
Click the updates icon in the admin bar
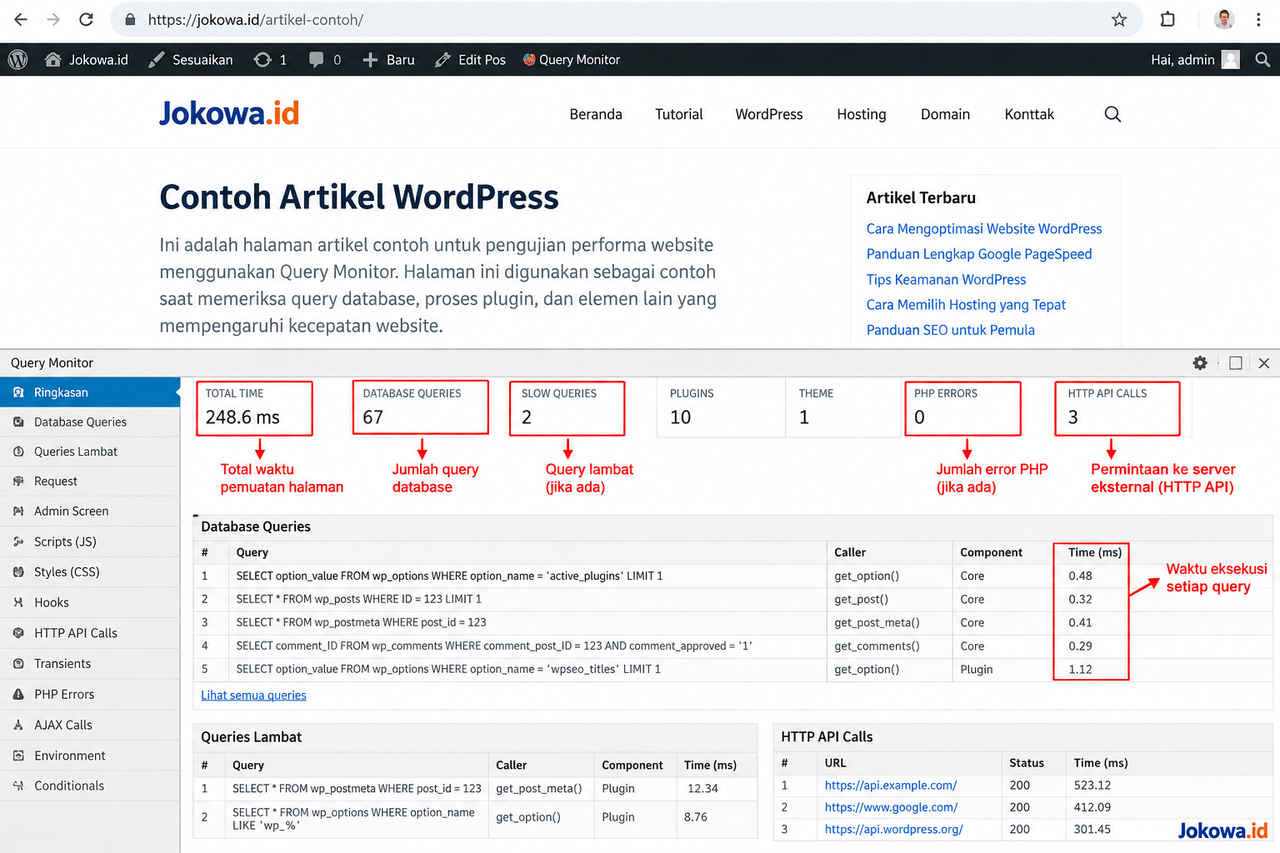pos(263,60)
